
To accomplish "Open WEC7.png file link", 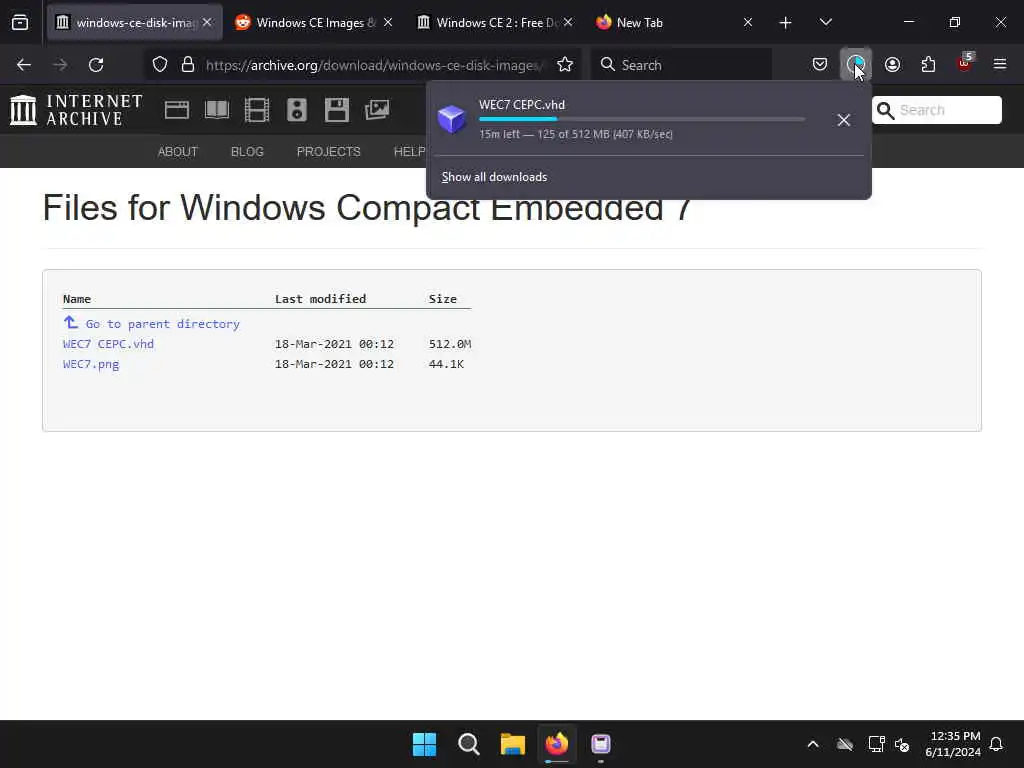I will pyautogui.click(x=91, y=364).
